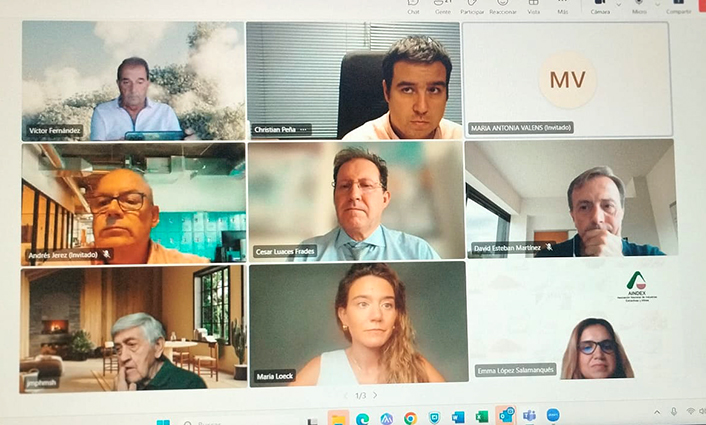Open the Vista layout menu
The height and width of the screenshot is (425, 706).
pyautogui.click(x=534, y=7)
